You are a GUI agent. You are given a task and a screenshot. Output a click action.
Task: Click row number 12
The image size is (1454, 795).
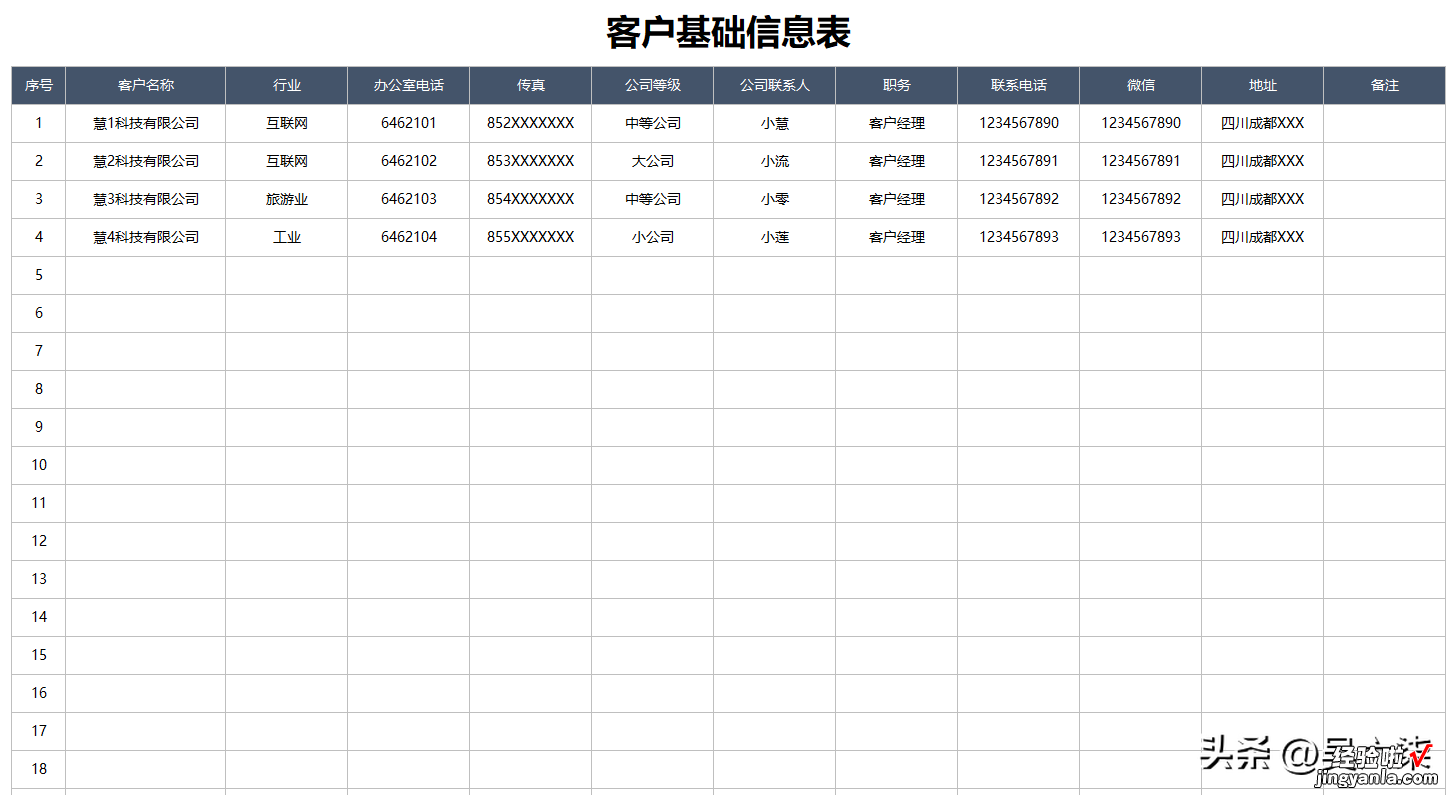coord(39,541)
